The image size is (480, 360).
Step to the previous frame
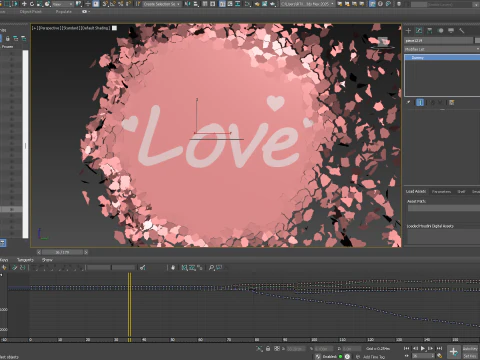click(415, 348)
